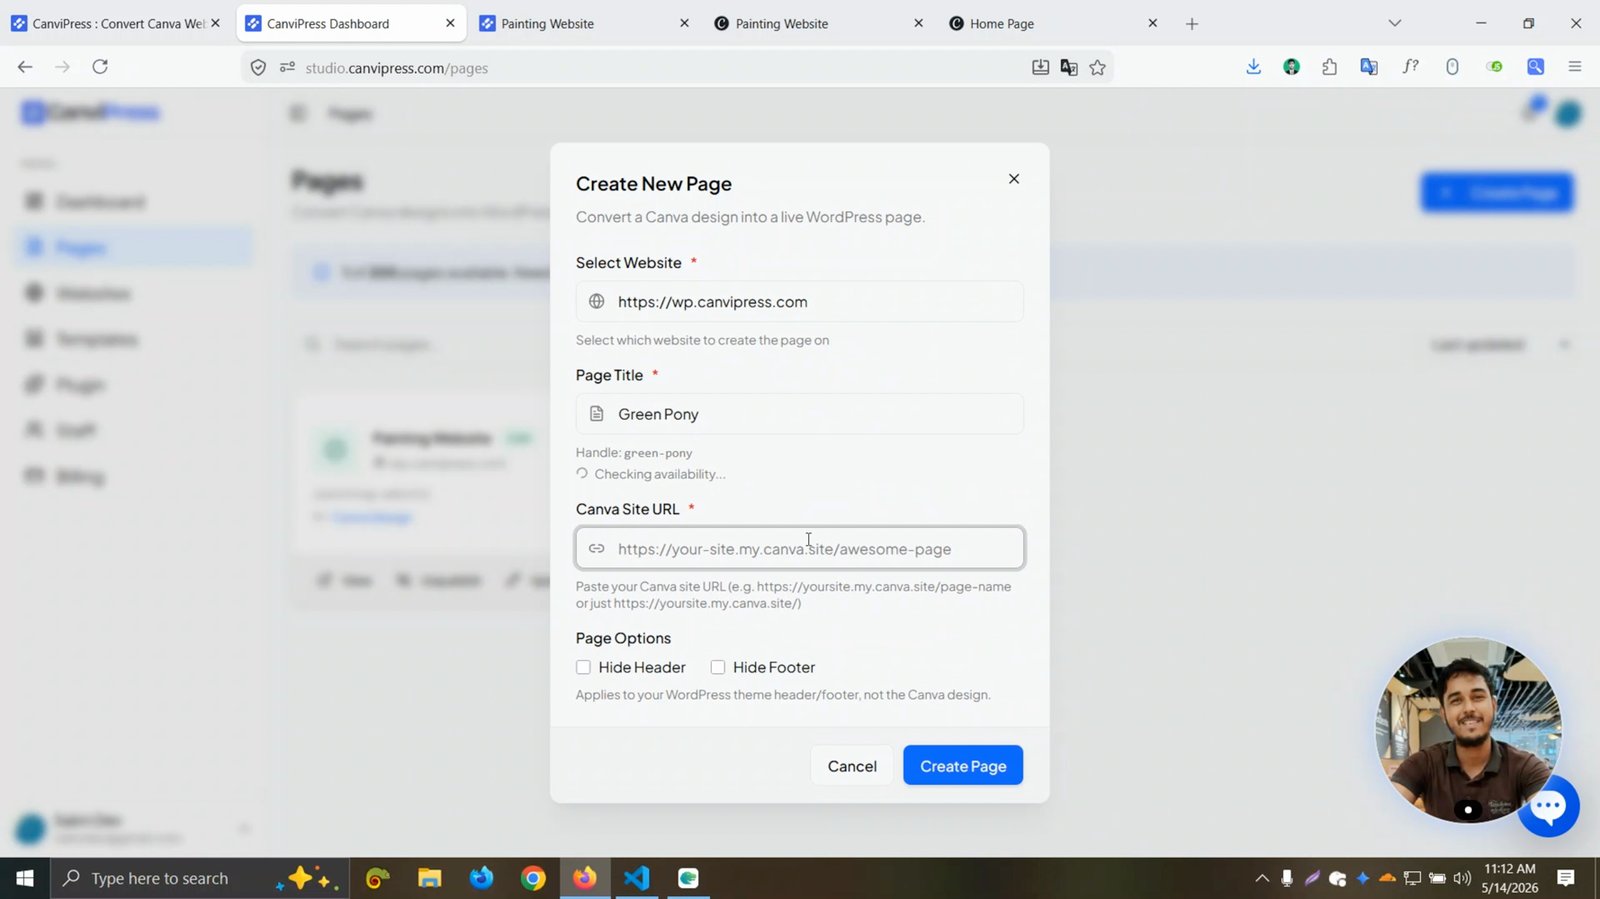Image resolution: width=1600 pixels, height=899 pixels.
Task: Launch Google Chrome from the taskbar
Action: 533,878
